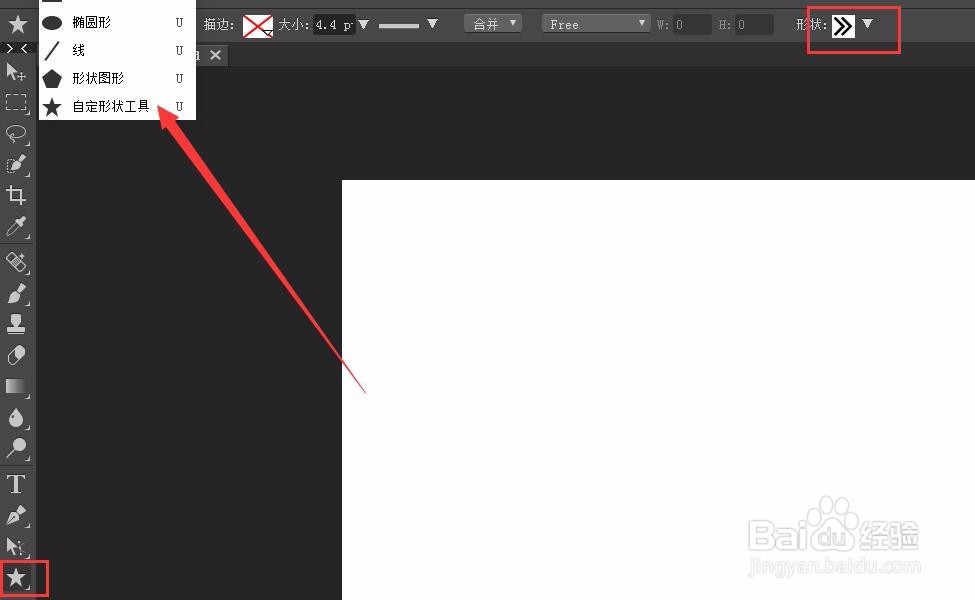
Task: Select the Type text tool
Action: click(x=16, y=484)
